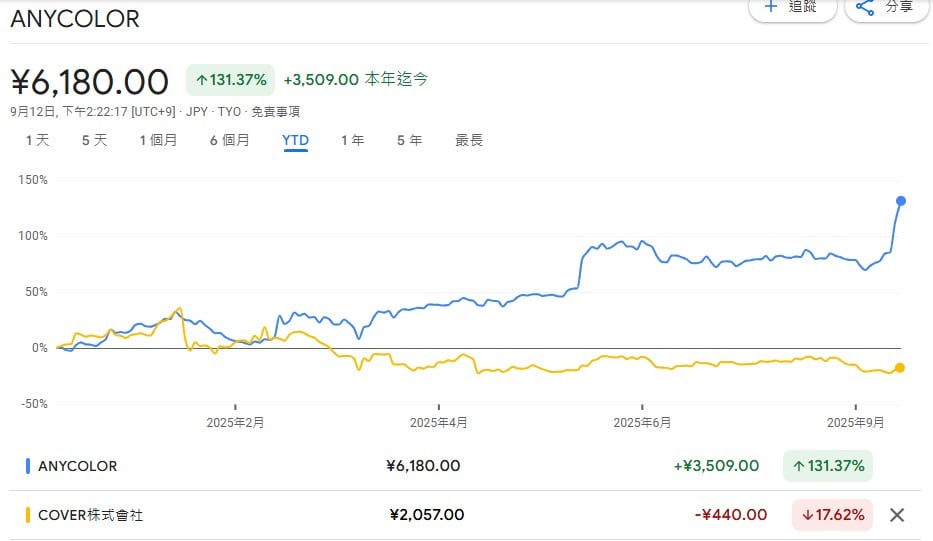Open the 5年 range tab

point(409,140)
